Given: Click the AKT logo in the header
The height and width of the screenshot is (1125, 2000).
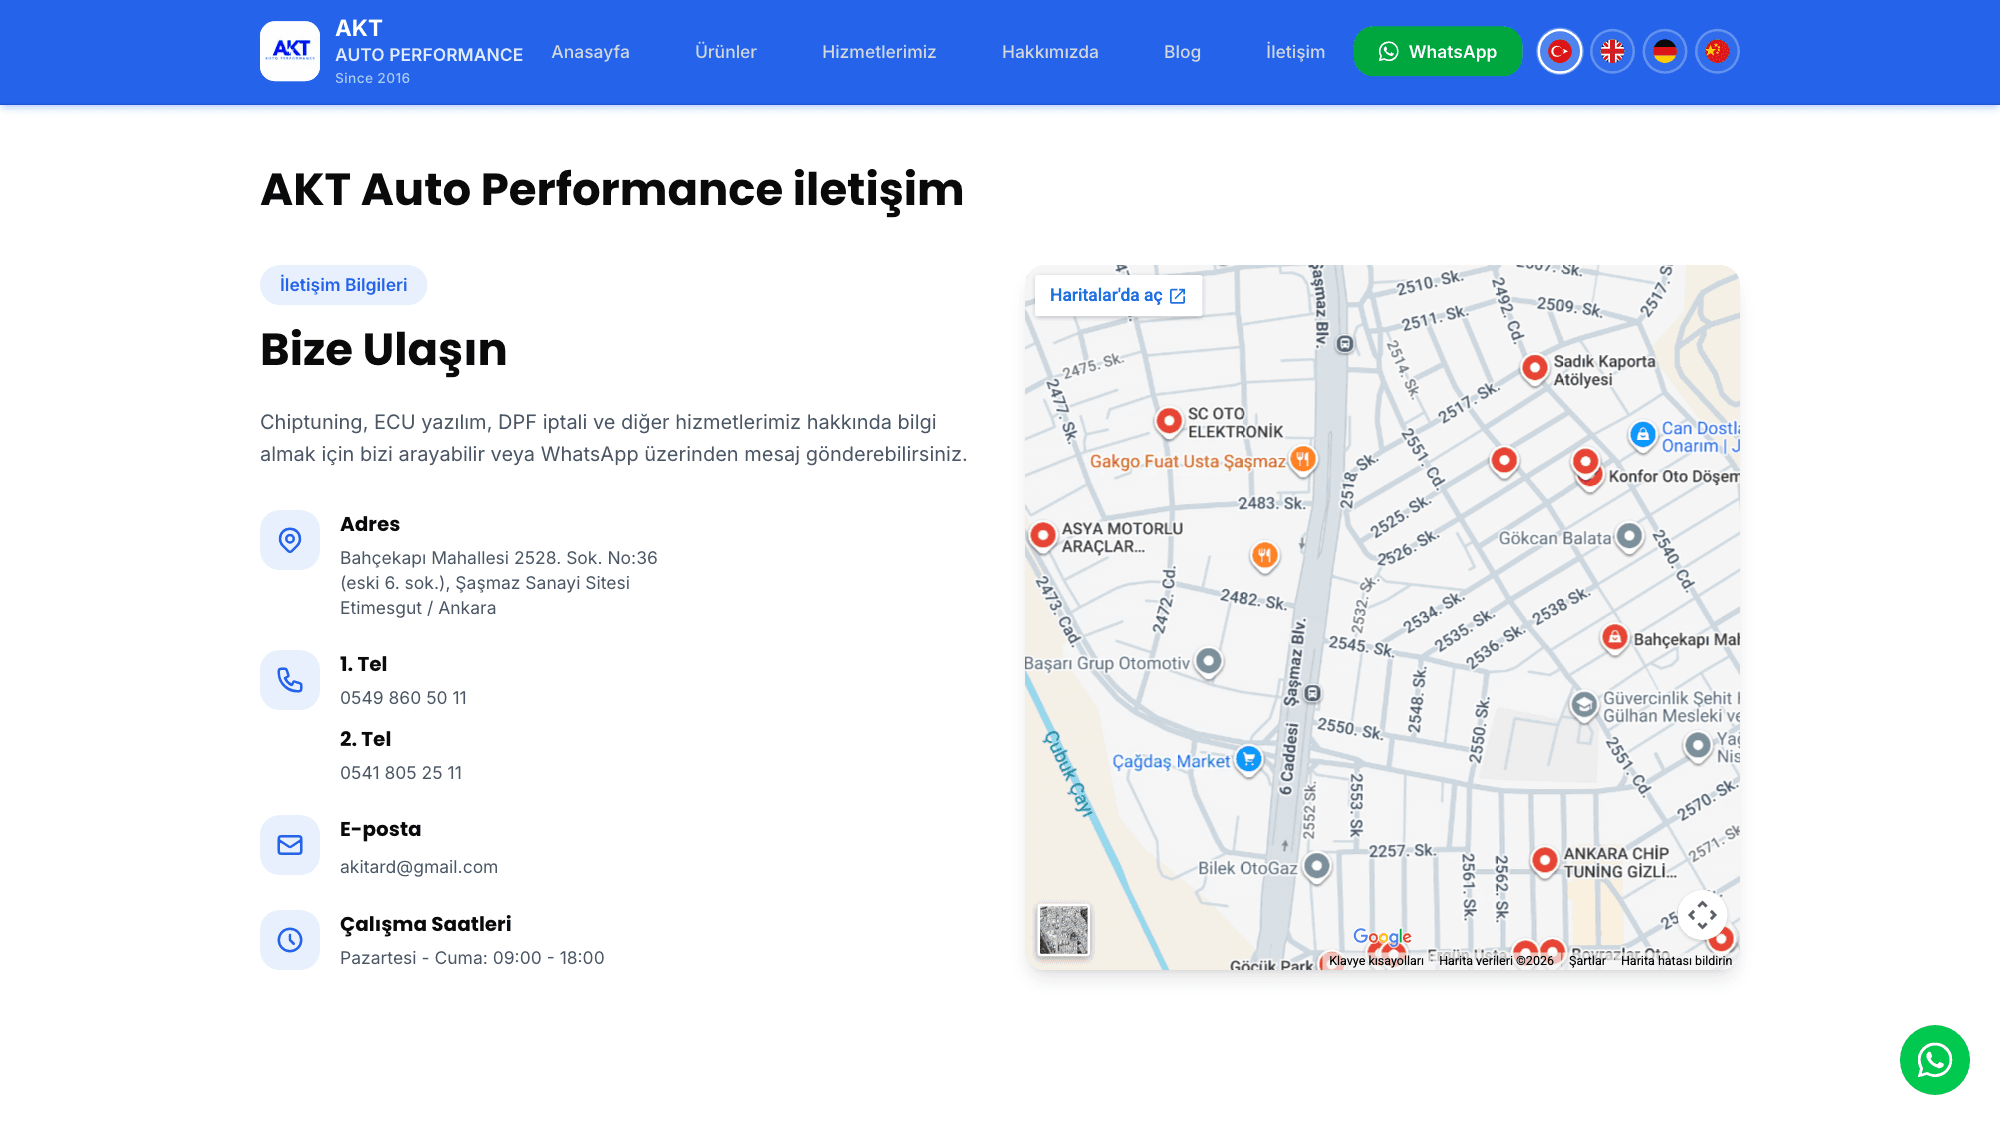Looking at the screenshot, I should click(290, 51).
